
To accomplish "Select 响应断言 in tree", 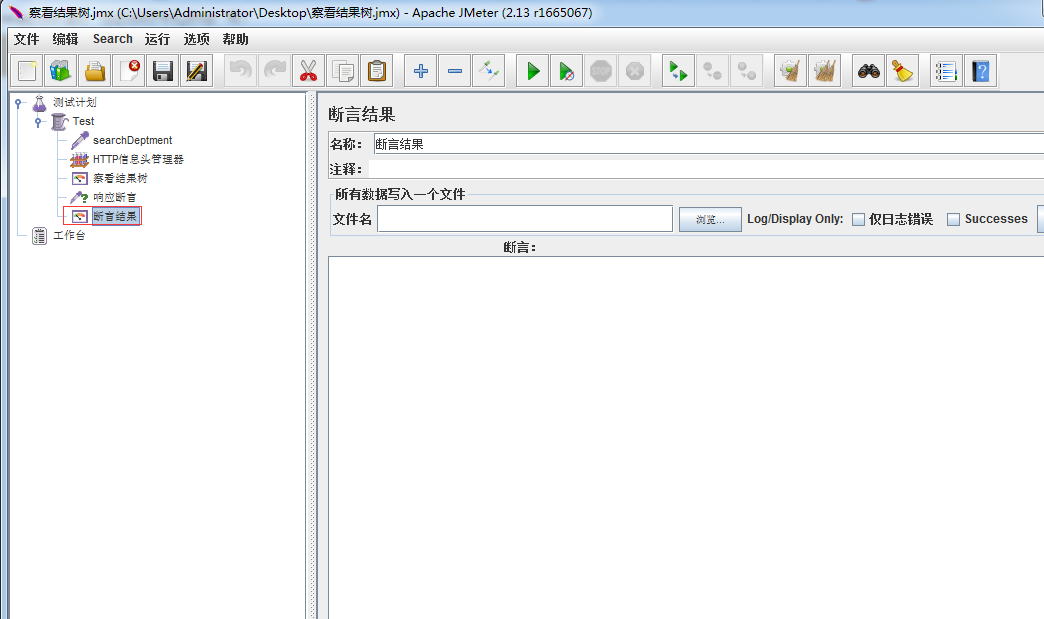I will click(115, 198).
